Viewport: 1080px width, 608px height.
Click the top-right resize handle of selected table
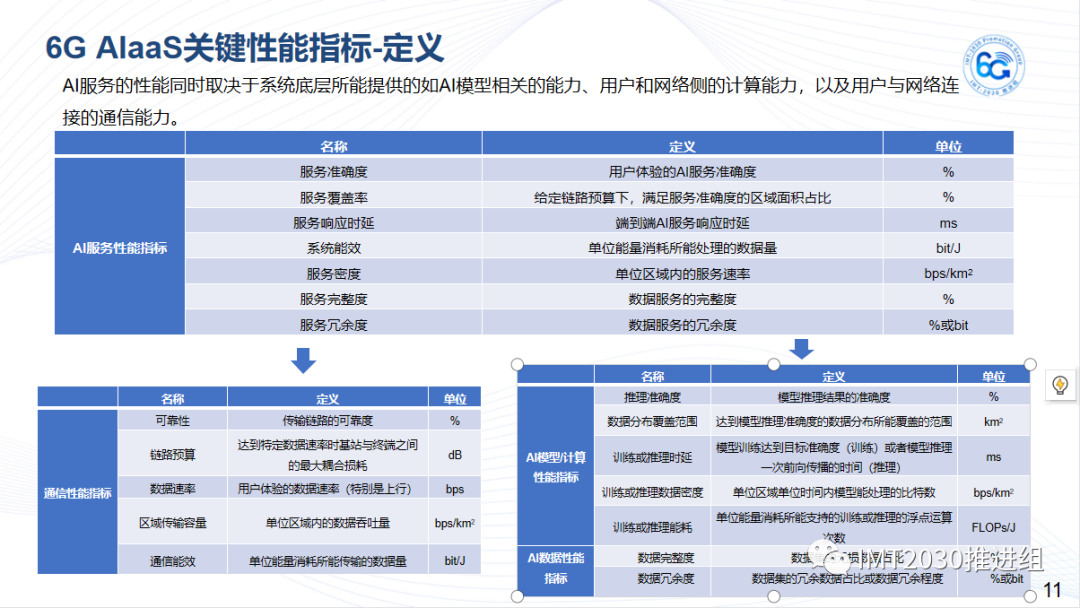click(1031, 364)
